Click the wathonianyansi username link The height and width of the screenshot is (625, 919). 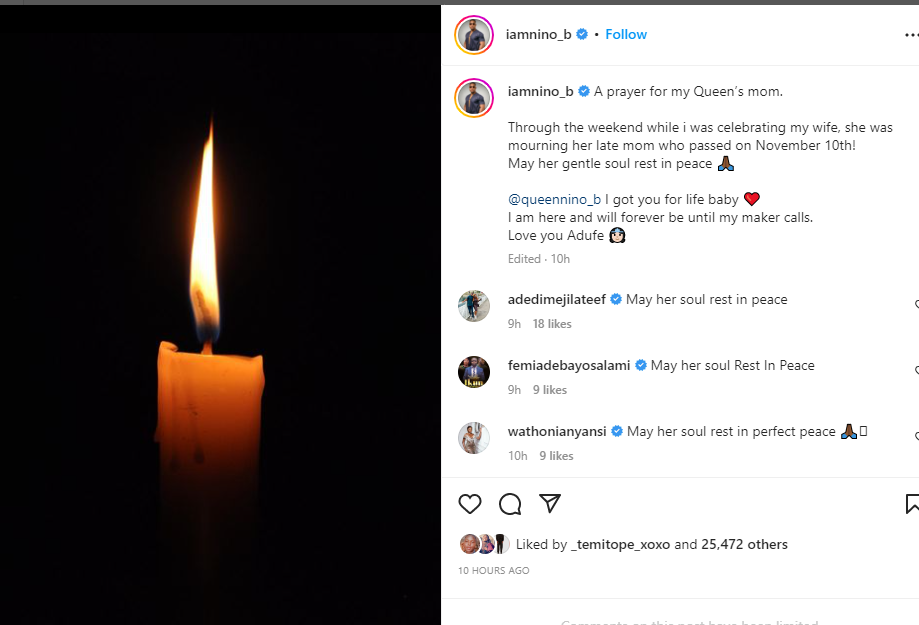[x=558, y=431]
